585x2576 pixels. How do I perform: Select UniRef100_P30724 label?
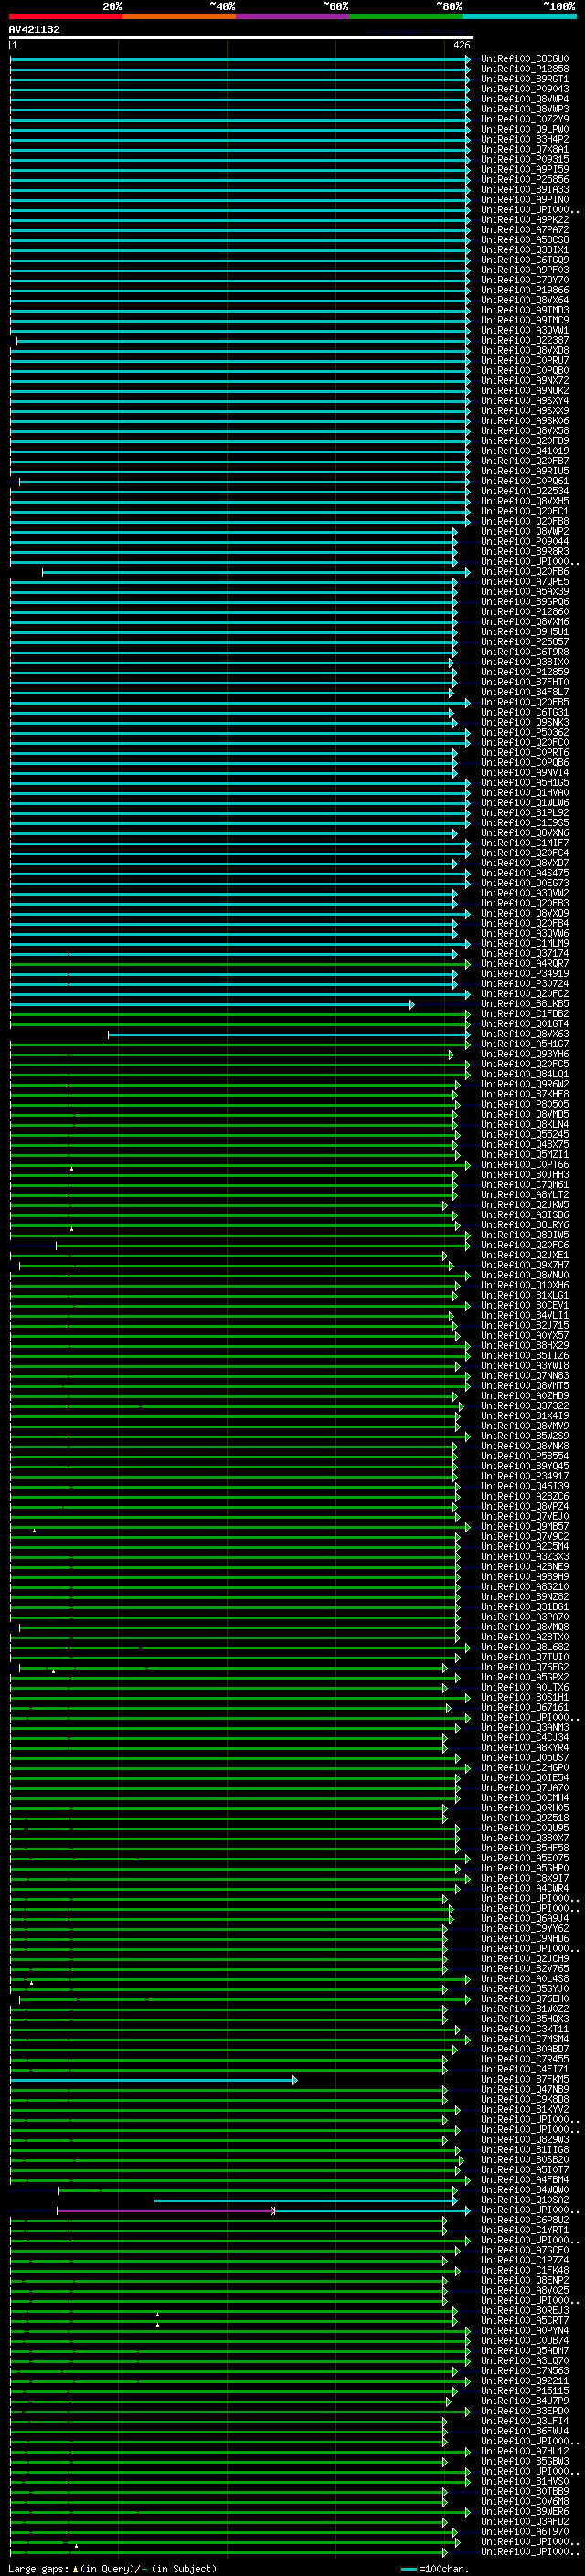(x=525, y=984)
